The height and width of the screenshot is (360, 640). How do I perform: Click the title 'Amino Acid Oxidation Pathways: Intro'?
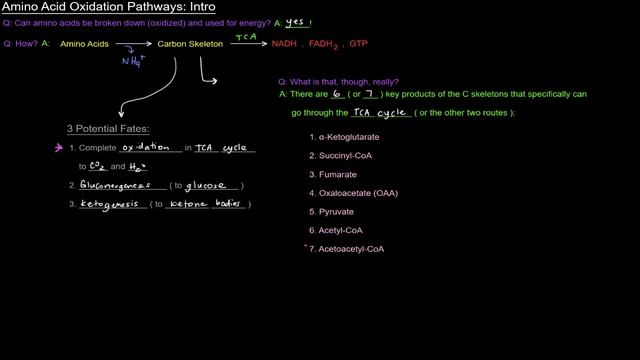tap(109, 7)
